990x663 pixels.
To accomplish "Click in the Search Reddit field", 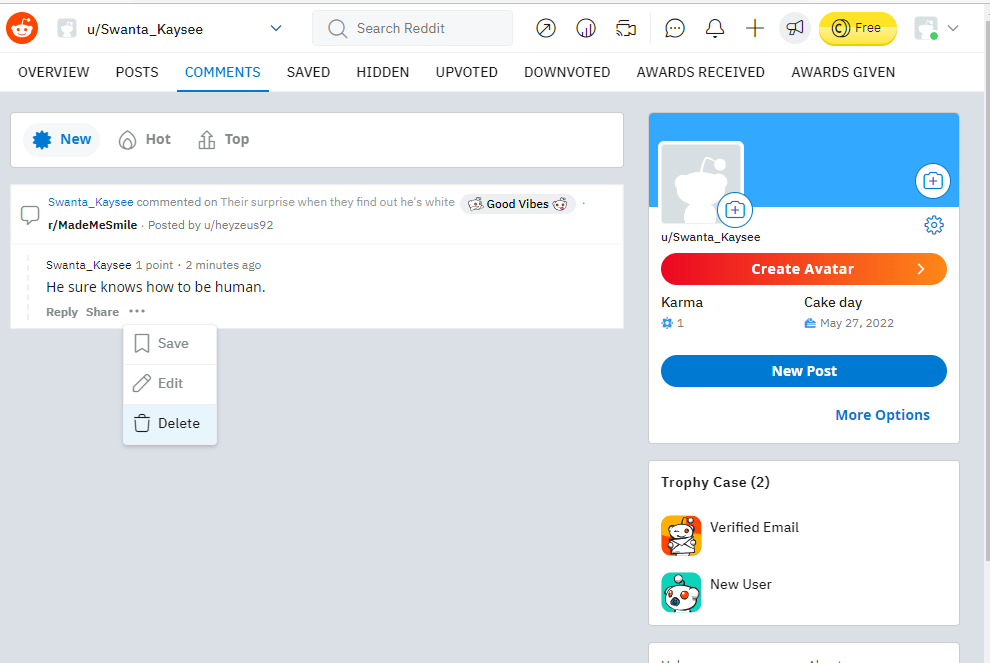I will (425, 28).
